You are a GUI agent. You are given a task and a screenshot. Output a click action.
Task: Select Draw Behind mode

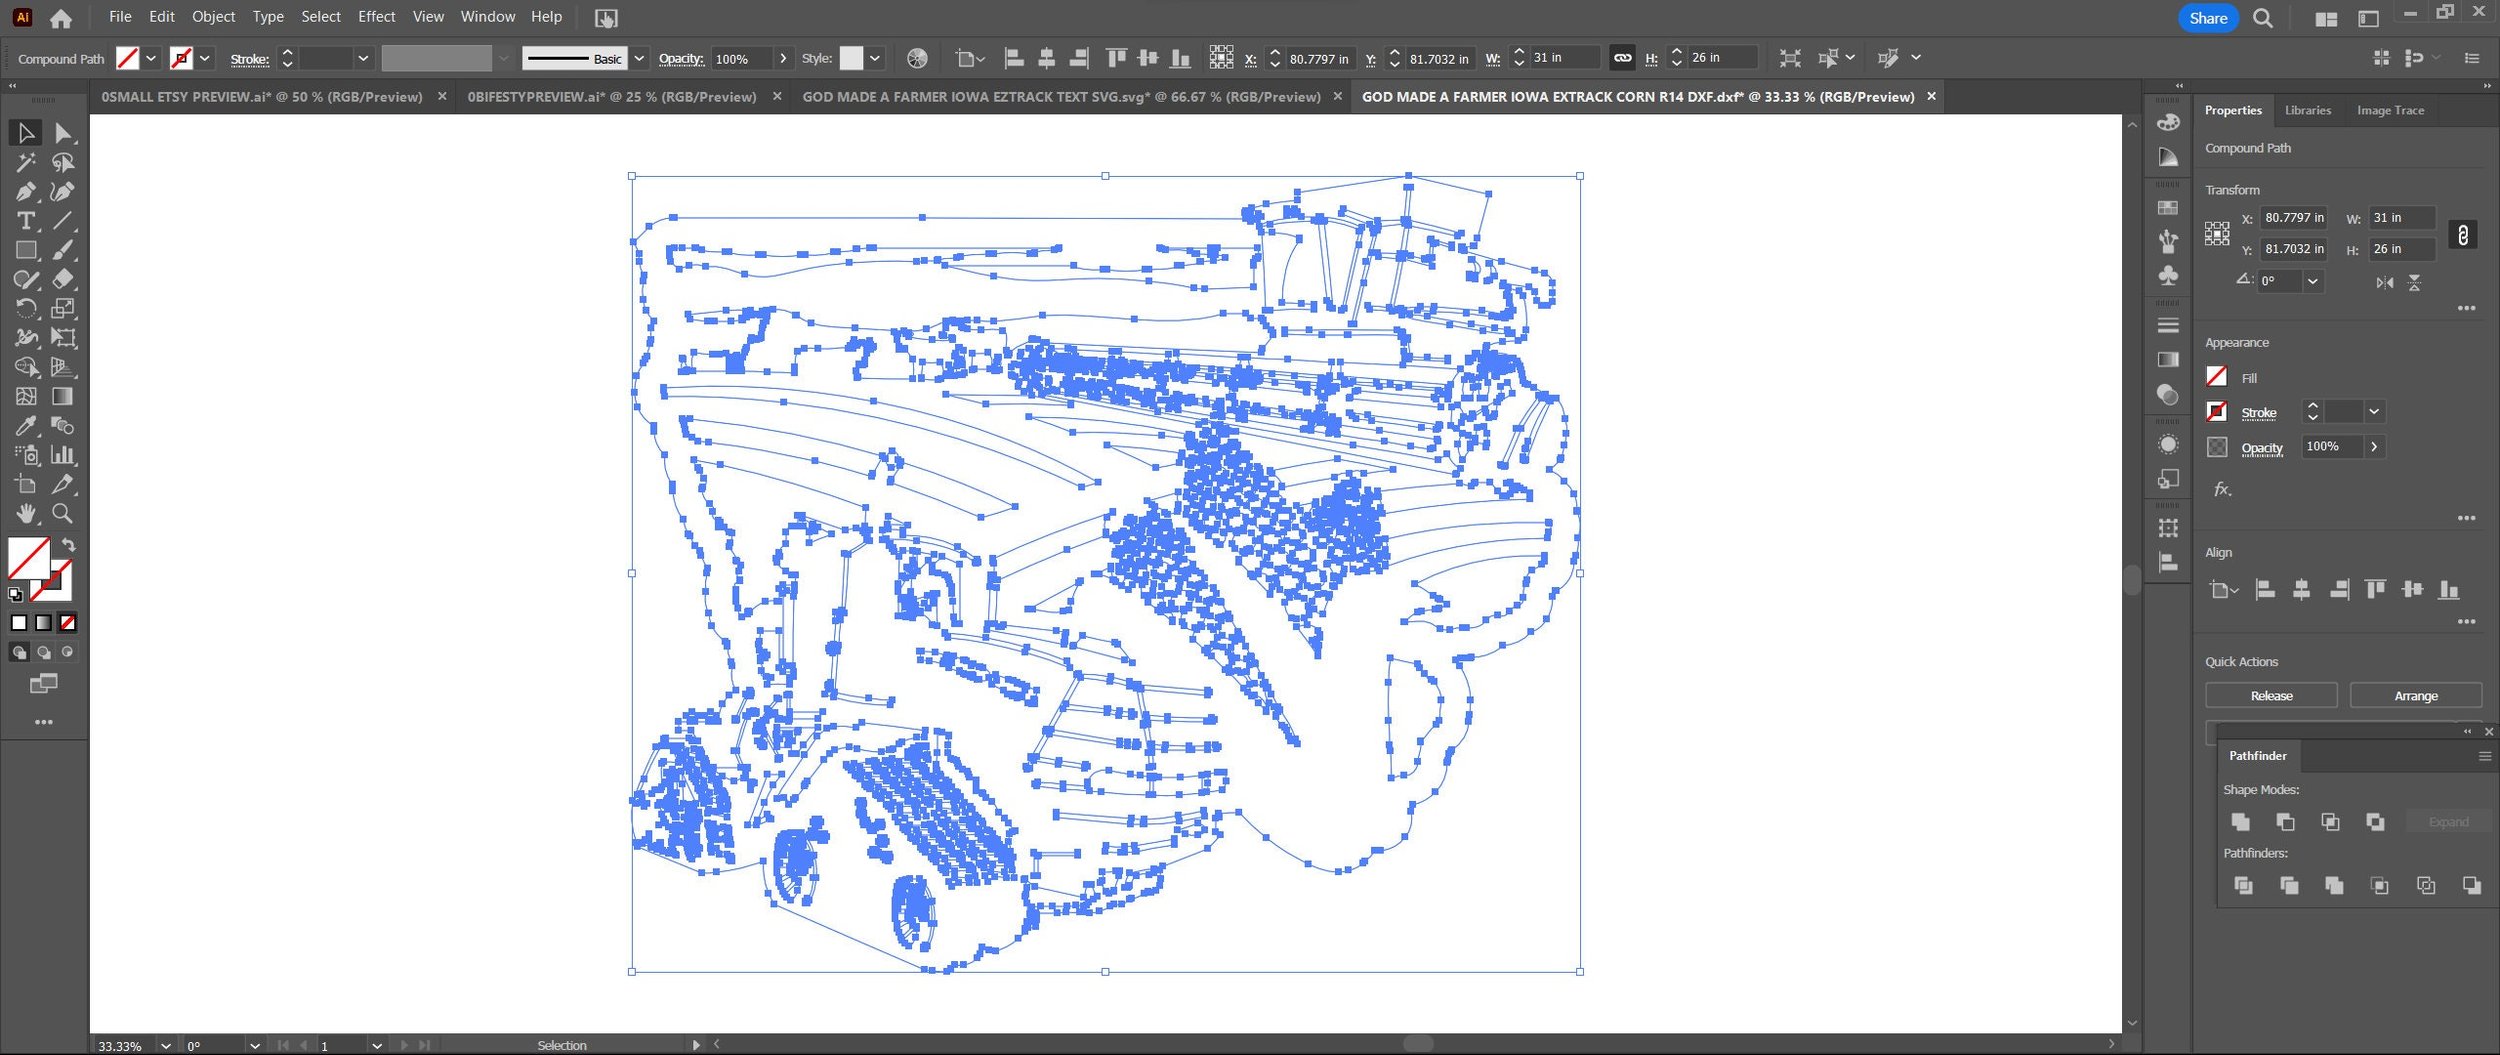point(43,652)
